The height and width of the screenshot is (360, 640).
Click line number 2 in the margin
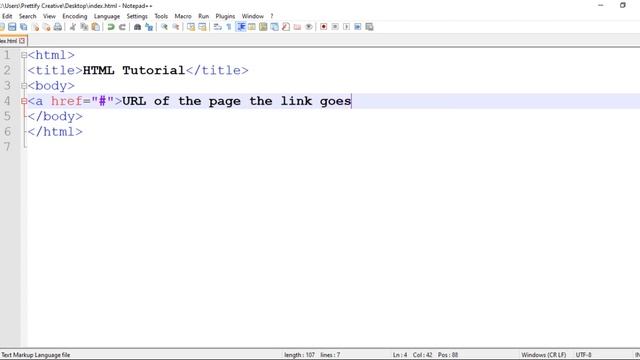[7, 70]
